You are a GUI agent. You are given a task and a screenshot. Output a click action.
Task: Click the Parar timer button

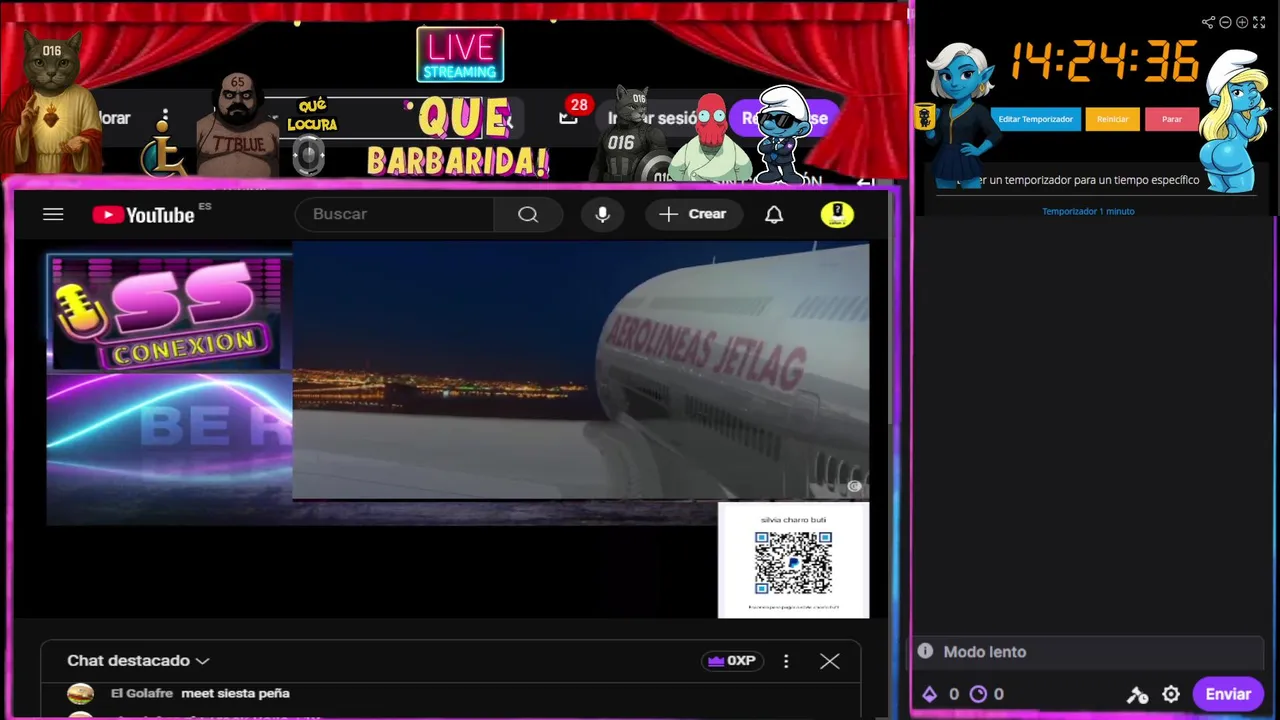tap(1171, 119)
